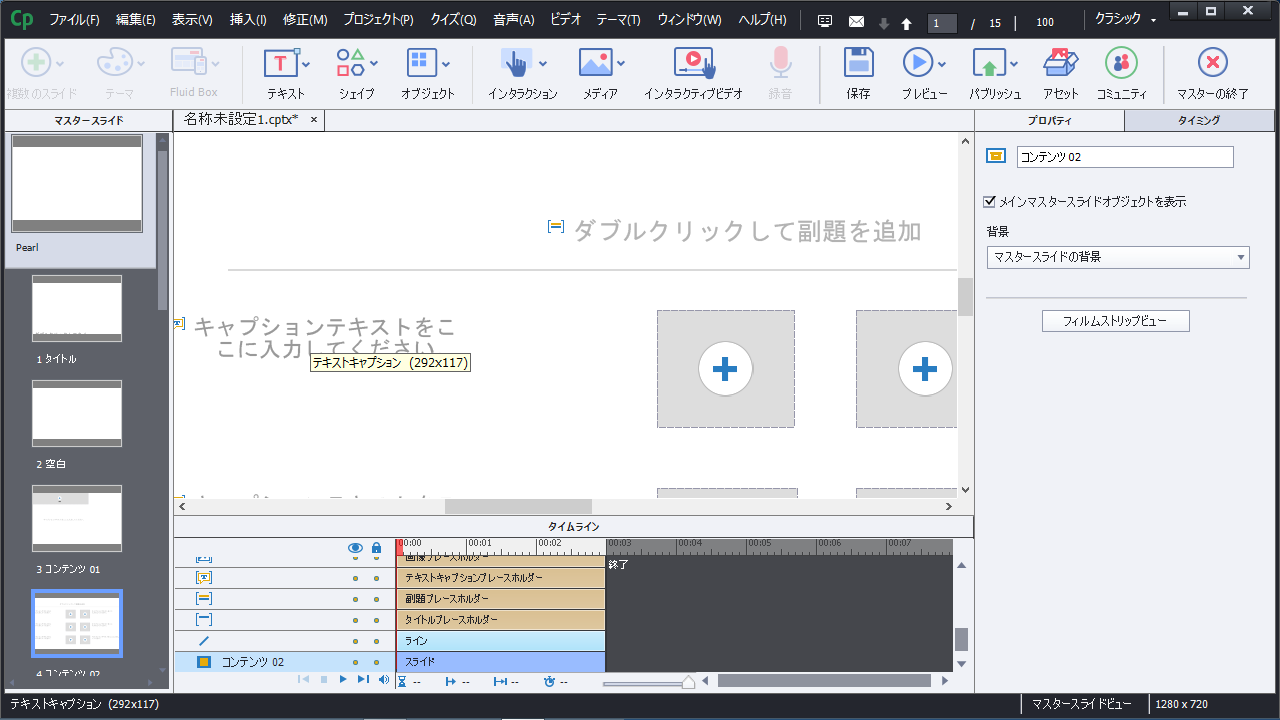Screen dimensions: 1280x720
Task: Toggle lock dot for the スライド layer
Action: click(x=376, y=662)
